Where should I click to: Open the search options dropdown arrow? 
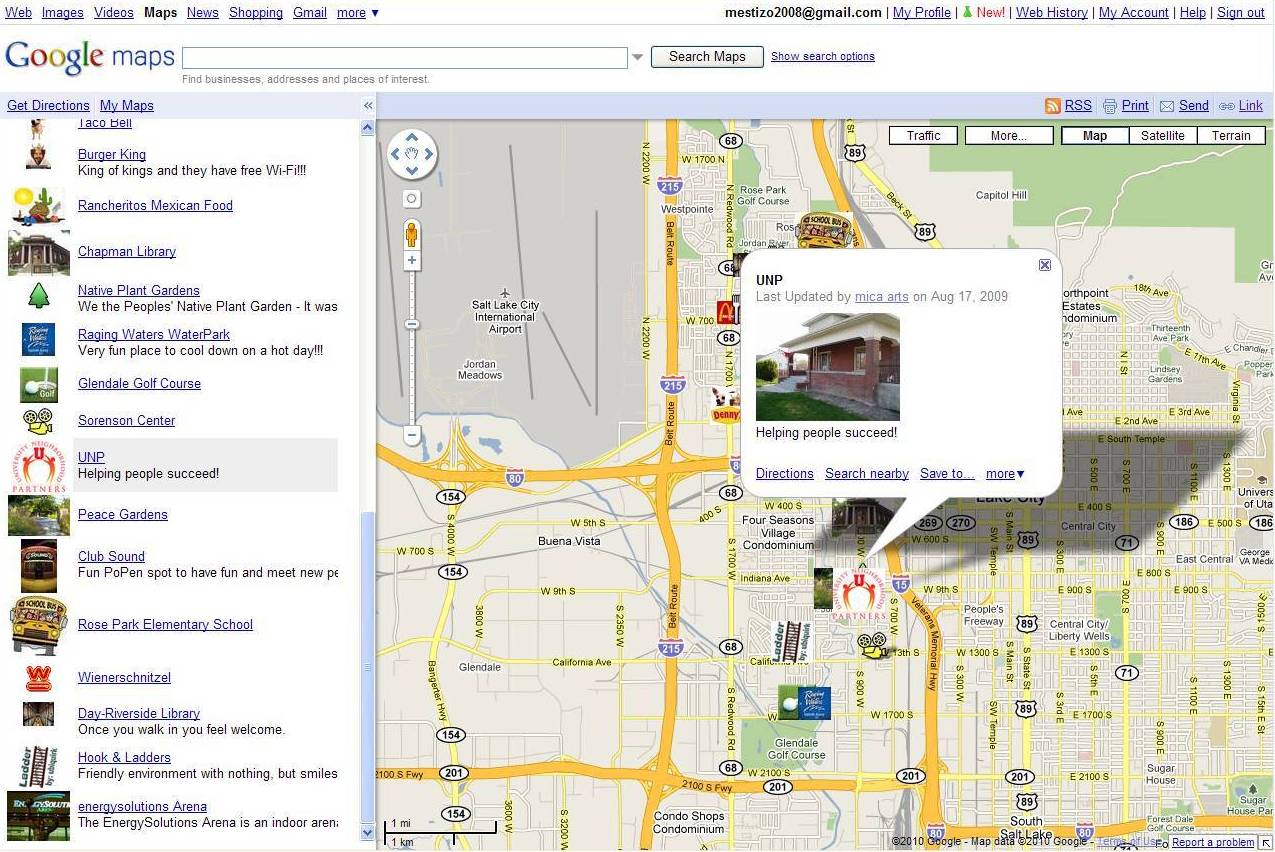pyautogui.click(x=637, y=57)
